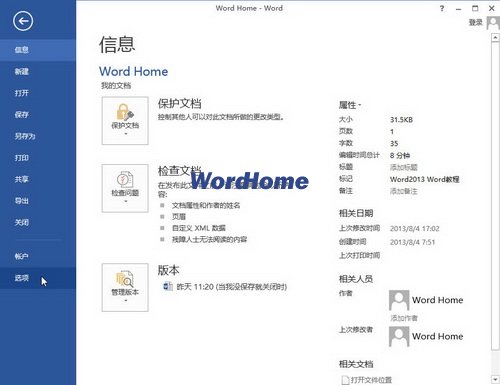Open the Manage Versions (管理版本) button
500x385 pixels.
[125, 287]
